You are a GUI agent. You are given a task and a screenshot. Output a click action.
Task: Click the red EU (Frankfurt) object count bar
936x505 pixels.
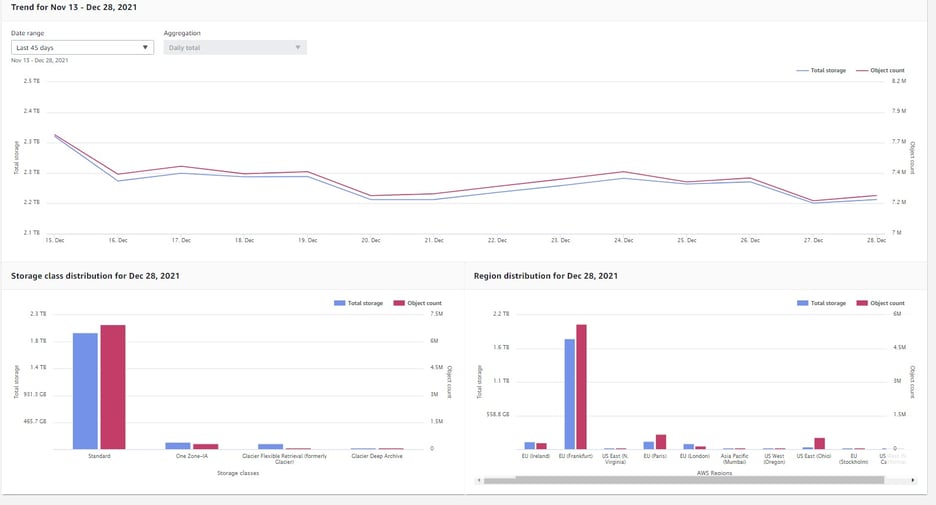click(x=581, y=386)
